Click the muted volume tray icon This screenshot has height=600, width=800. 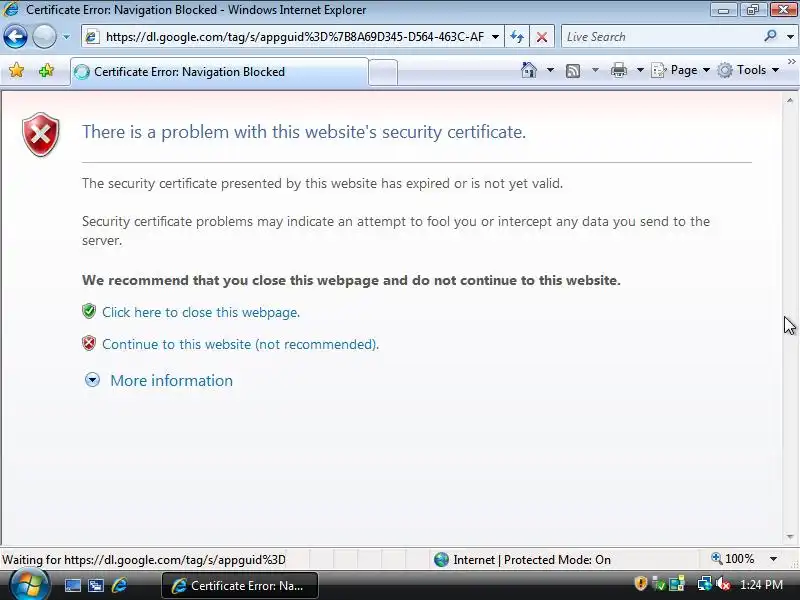click(722, 584)
